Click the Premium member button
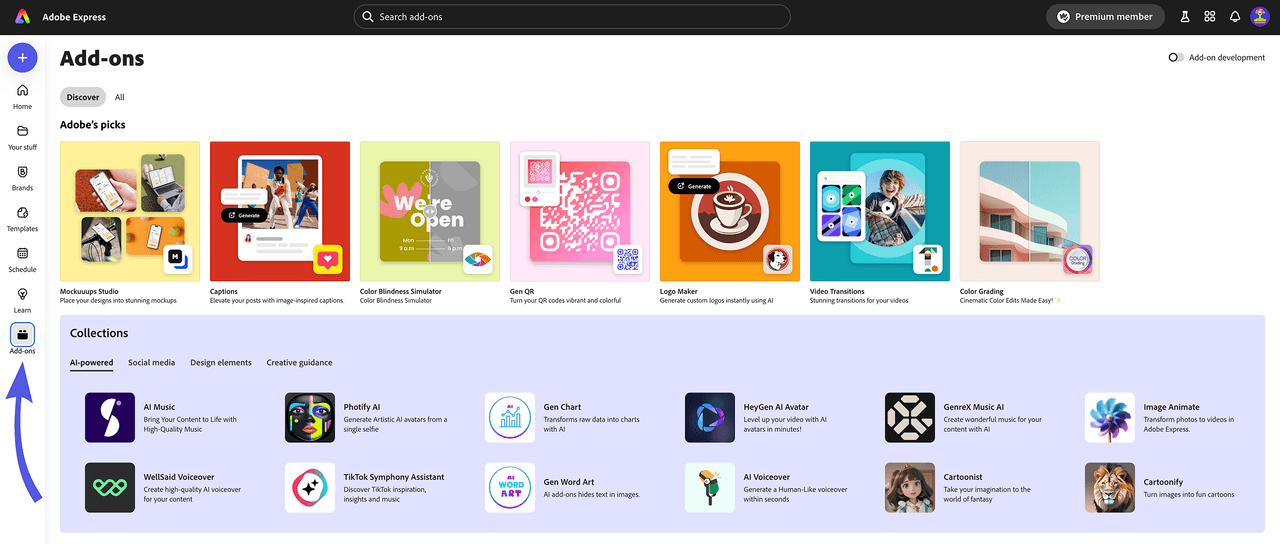This screenshot has width=1280, height=544. (1105, 17)
